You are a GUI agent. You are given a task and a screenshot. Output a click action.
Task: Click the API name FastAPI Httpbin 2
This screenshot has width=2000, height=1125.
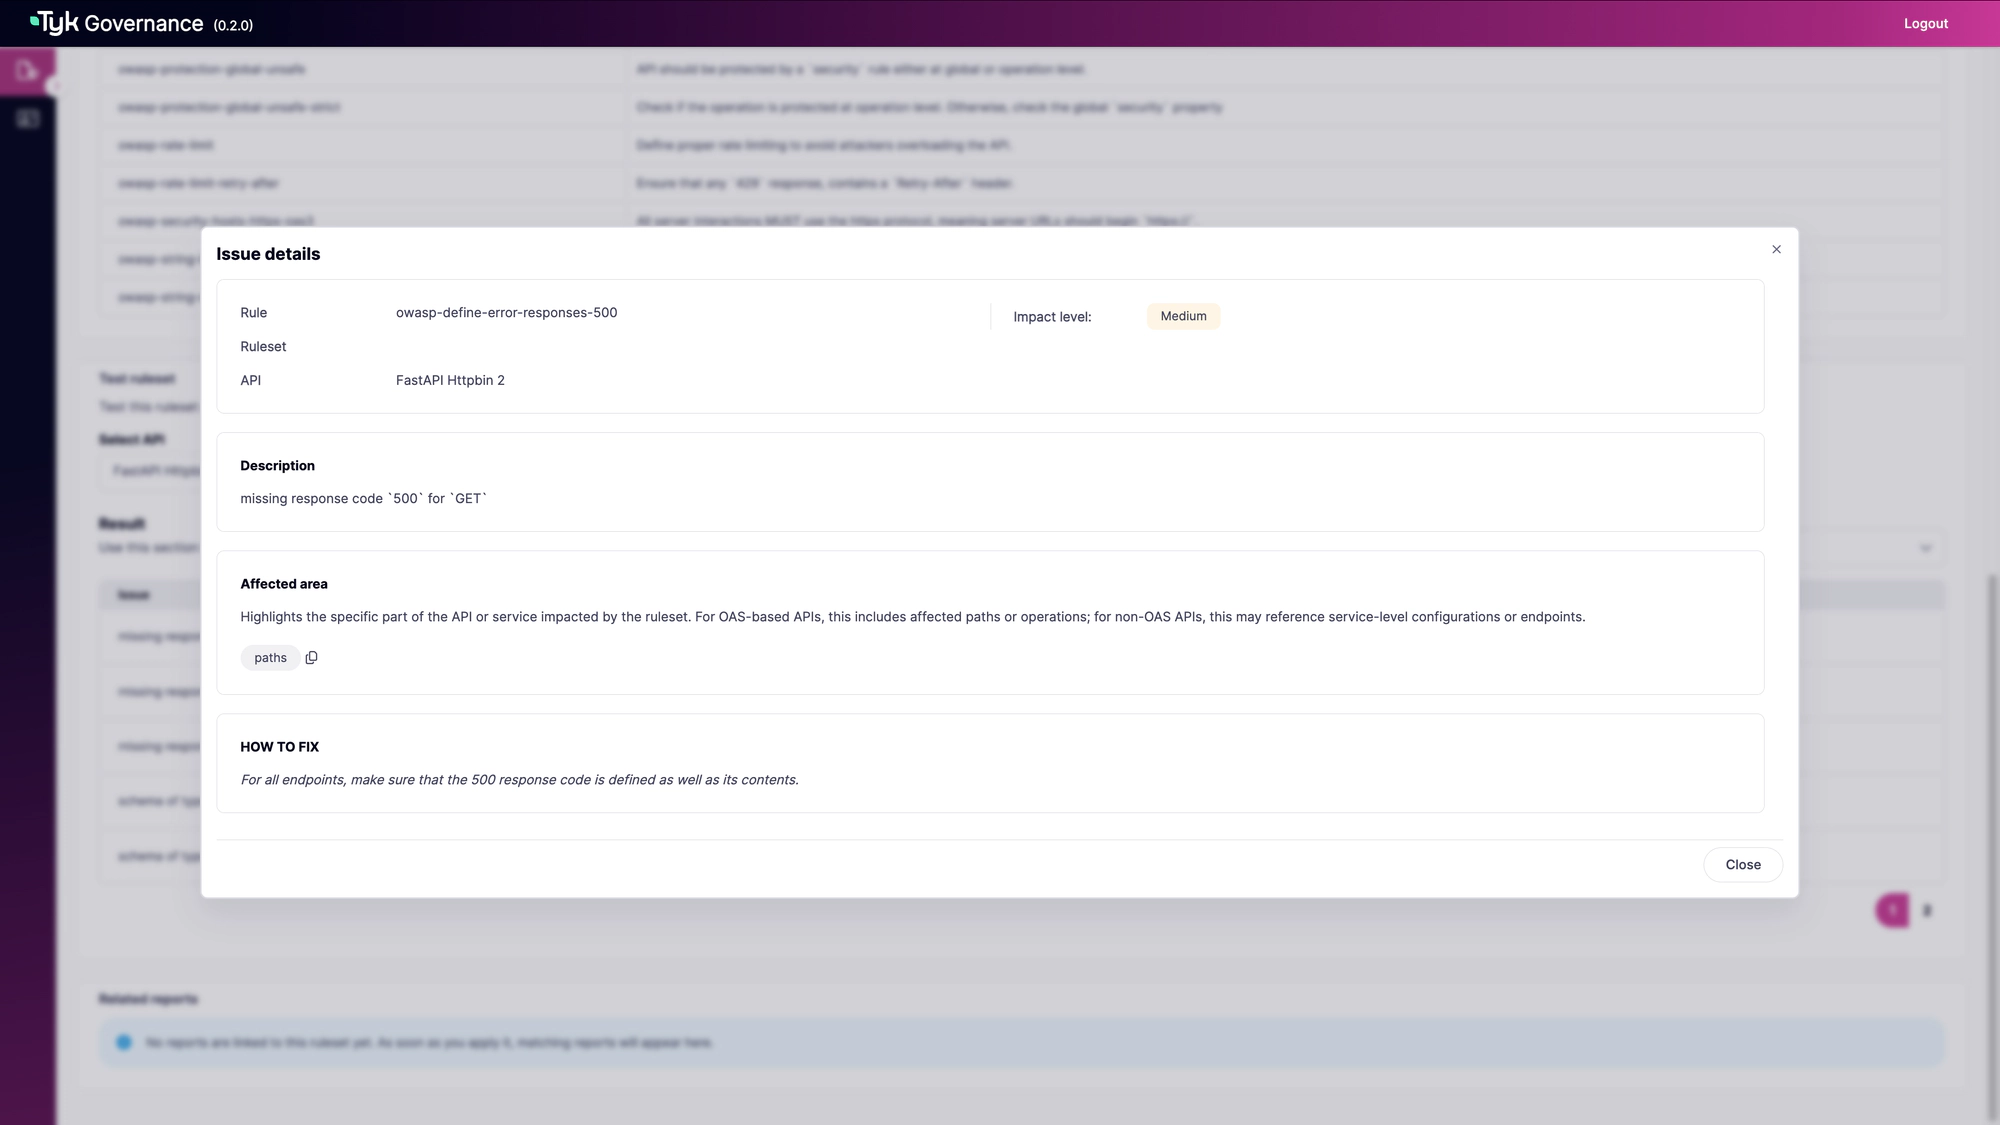(450, 380)
